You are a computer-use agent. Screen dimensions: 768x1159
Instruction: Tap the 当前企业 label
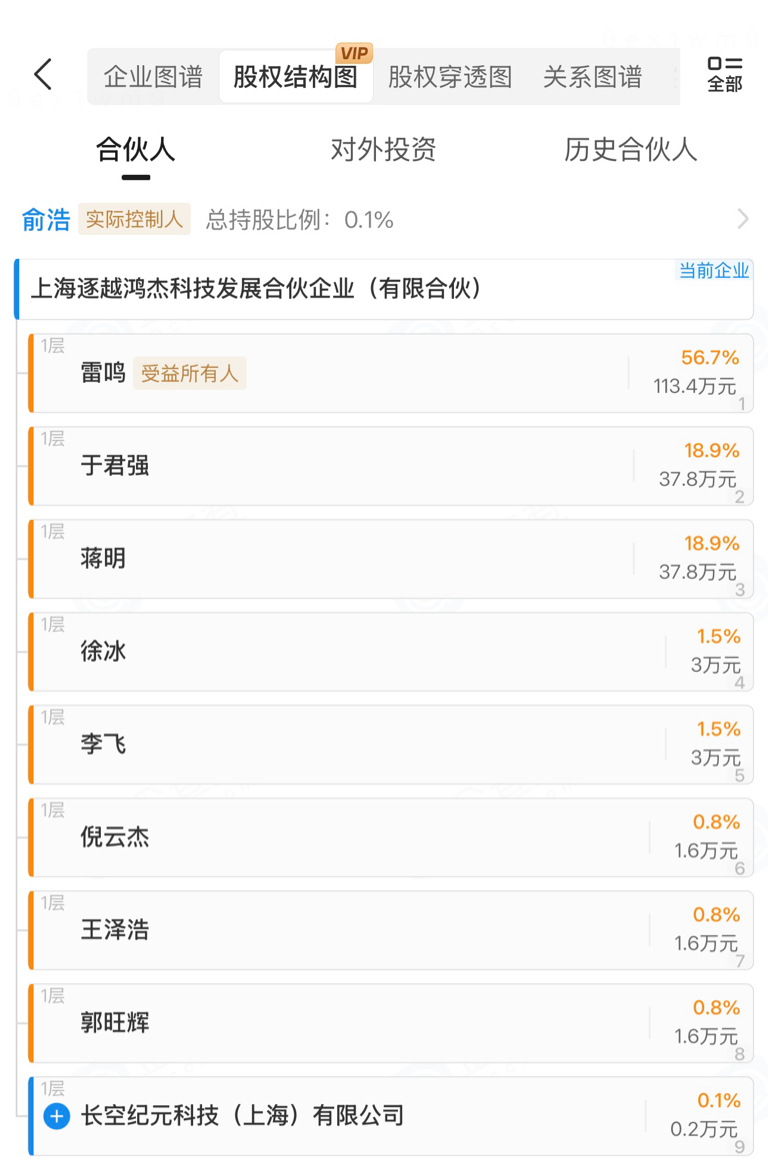click(x=714, y=271)
